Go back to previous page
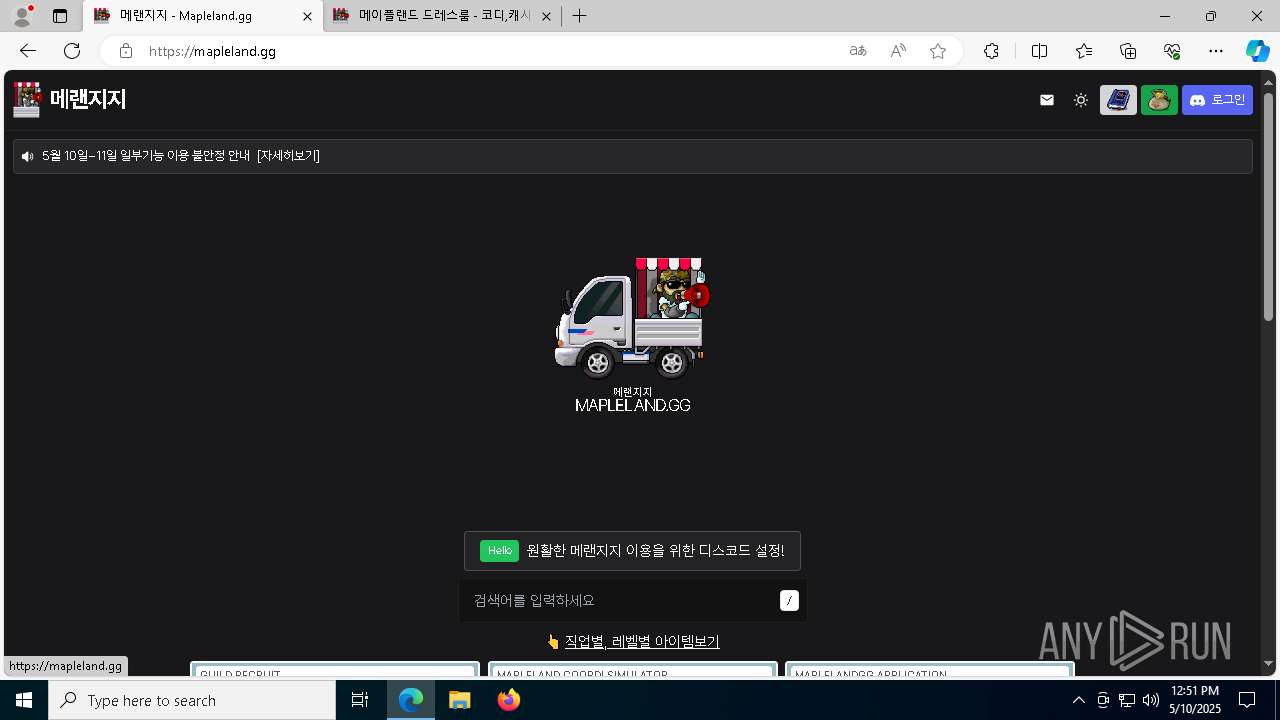1280x720 pixels. point(28,51)
